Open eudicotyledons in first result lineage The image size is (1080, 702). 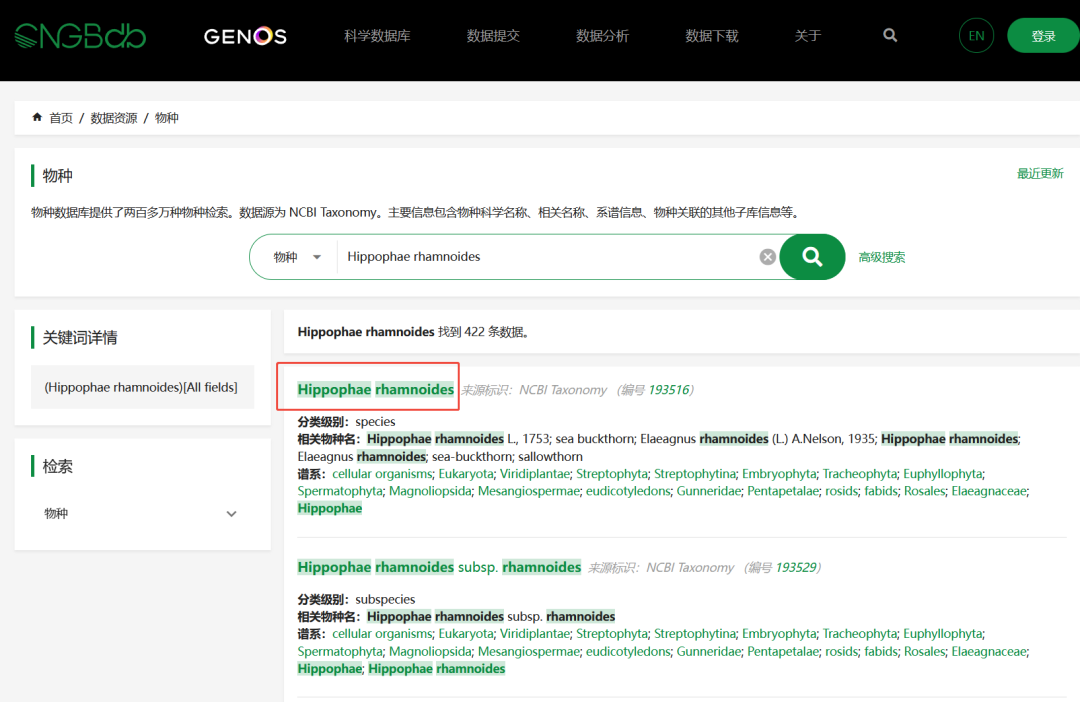tap(627, 491)
